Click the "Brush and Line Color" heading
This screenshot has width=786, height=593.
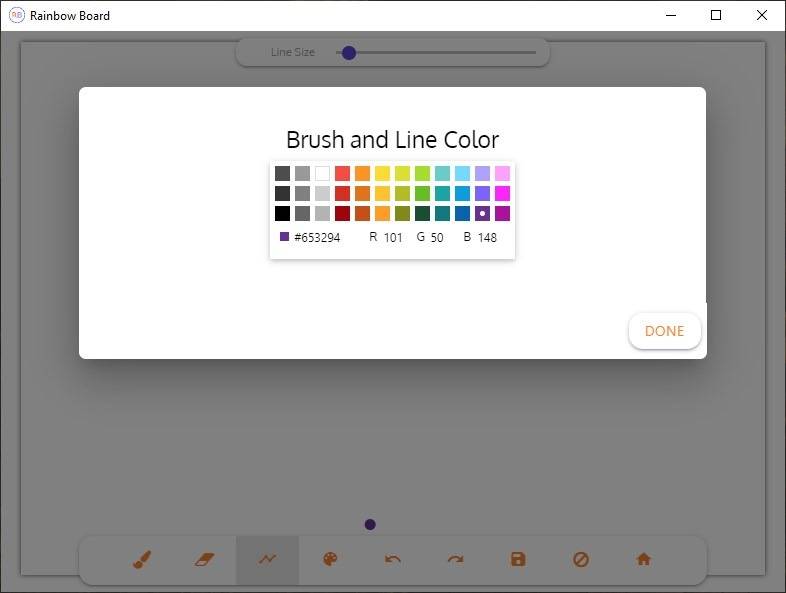click(x=392, y=140)
